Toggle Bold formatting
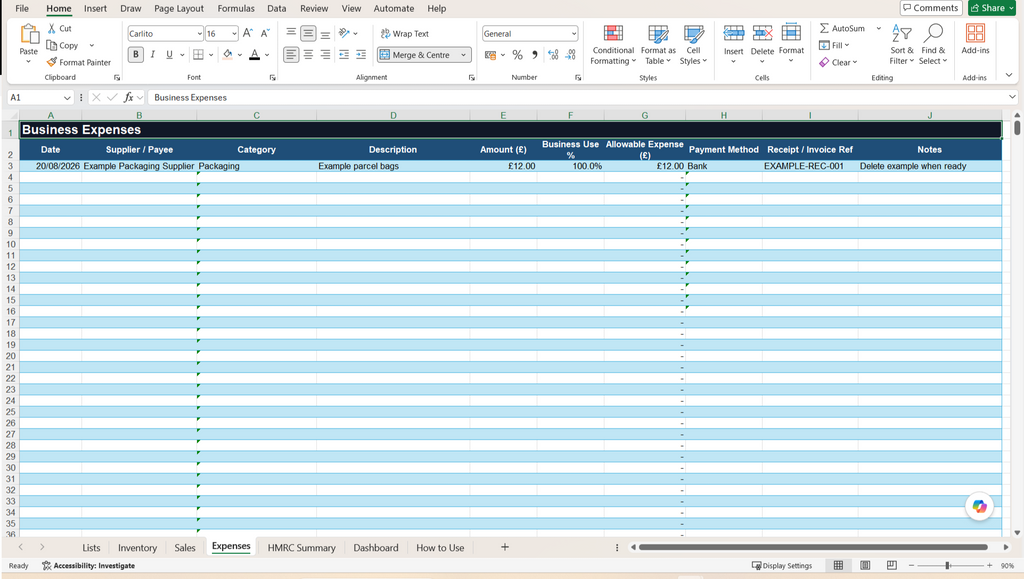 136,54
